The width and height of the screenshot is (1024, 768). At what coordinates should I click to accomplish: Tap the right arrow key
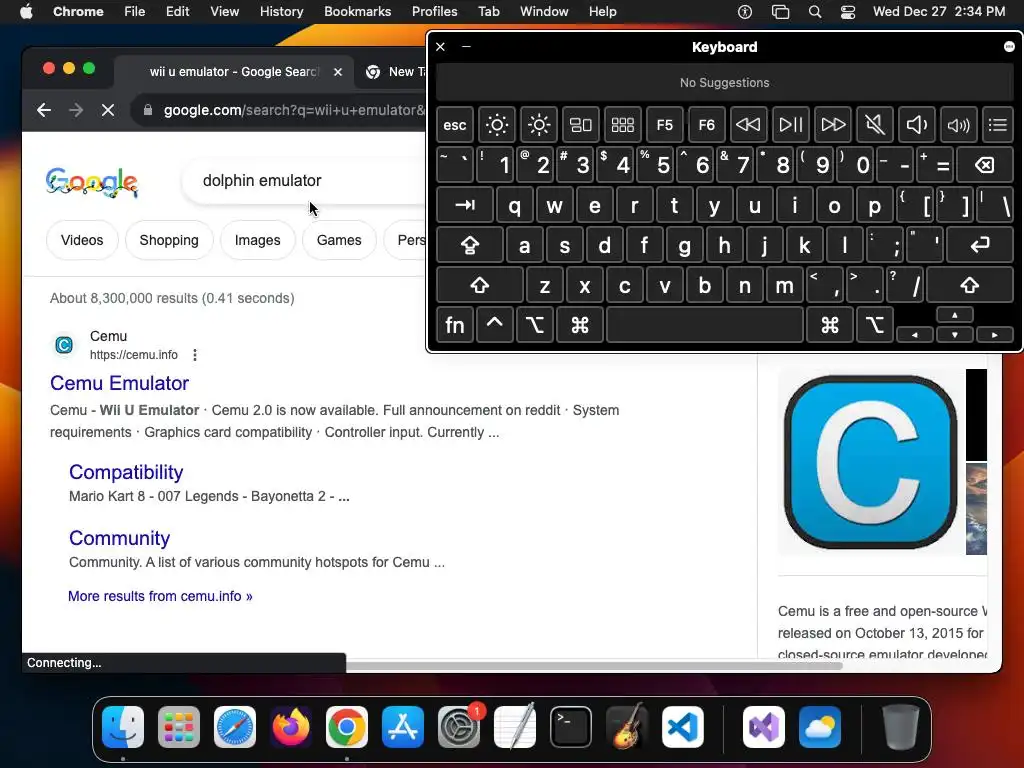pos(995,334)
